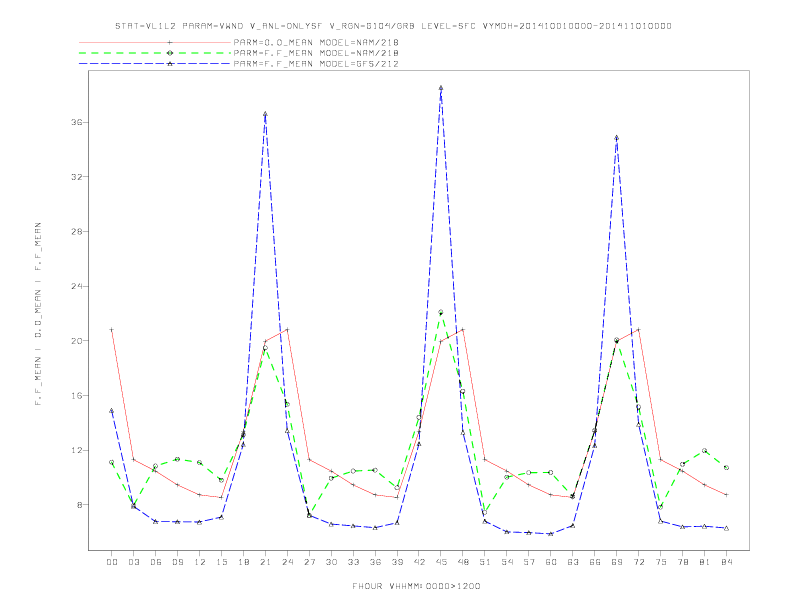Click the vertical y-axis title F.F_MEAN | O.O_MEAN

[38, 314]
